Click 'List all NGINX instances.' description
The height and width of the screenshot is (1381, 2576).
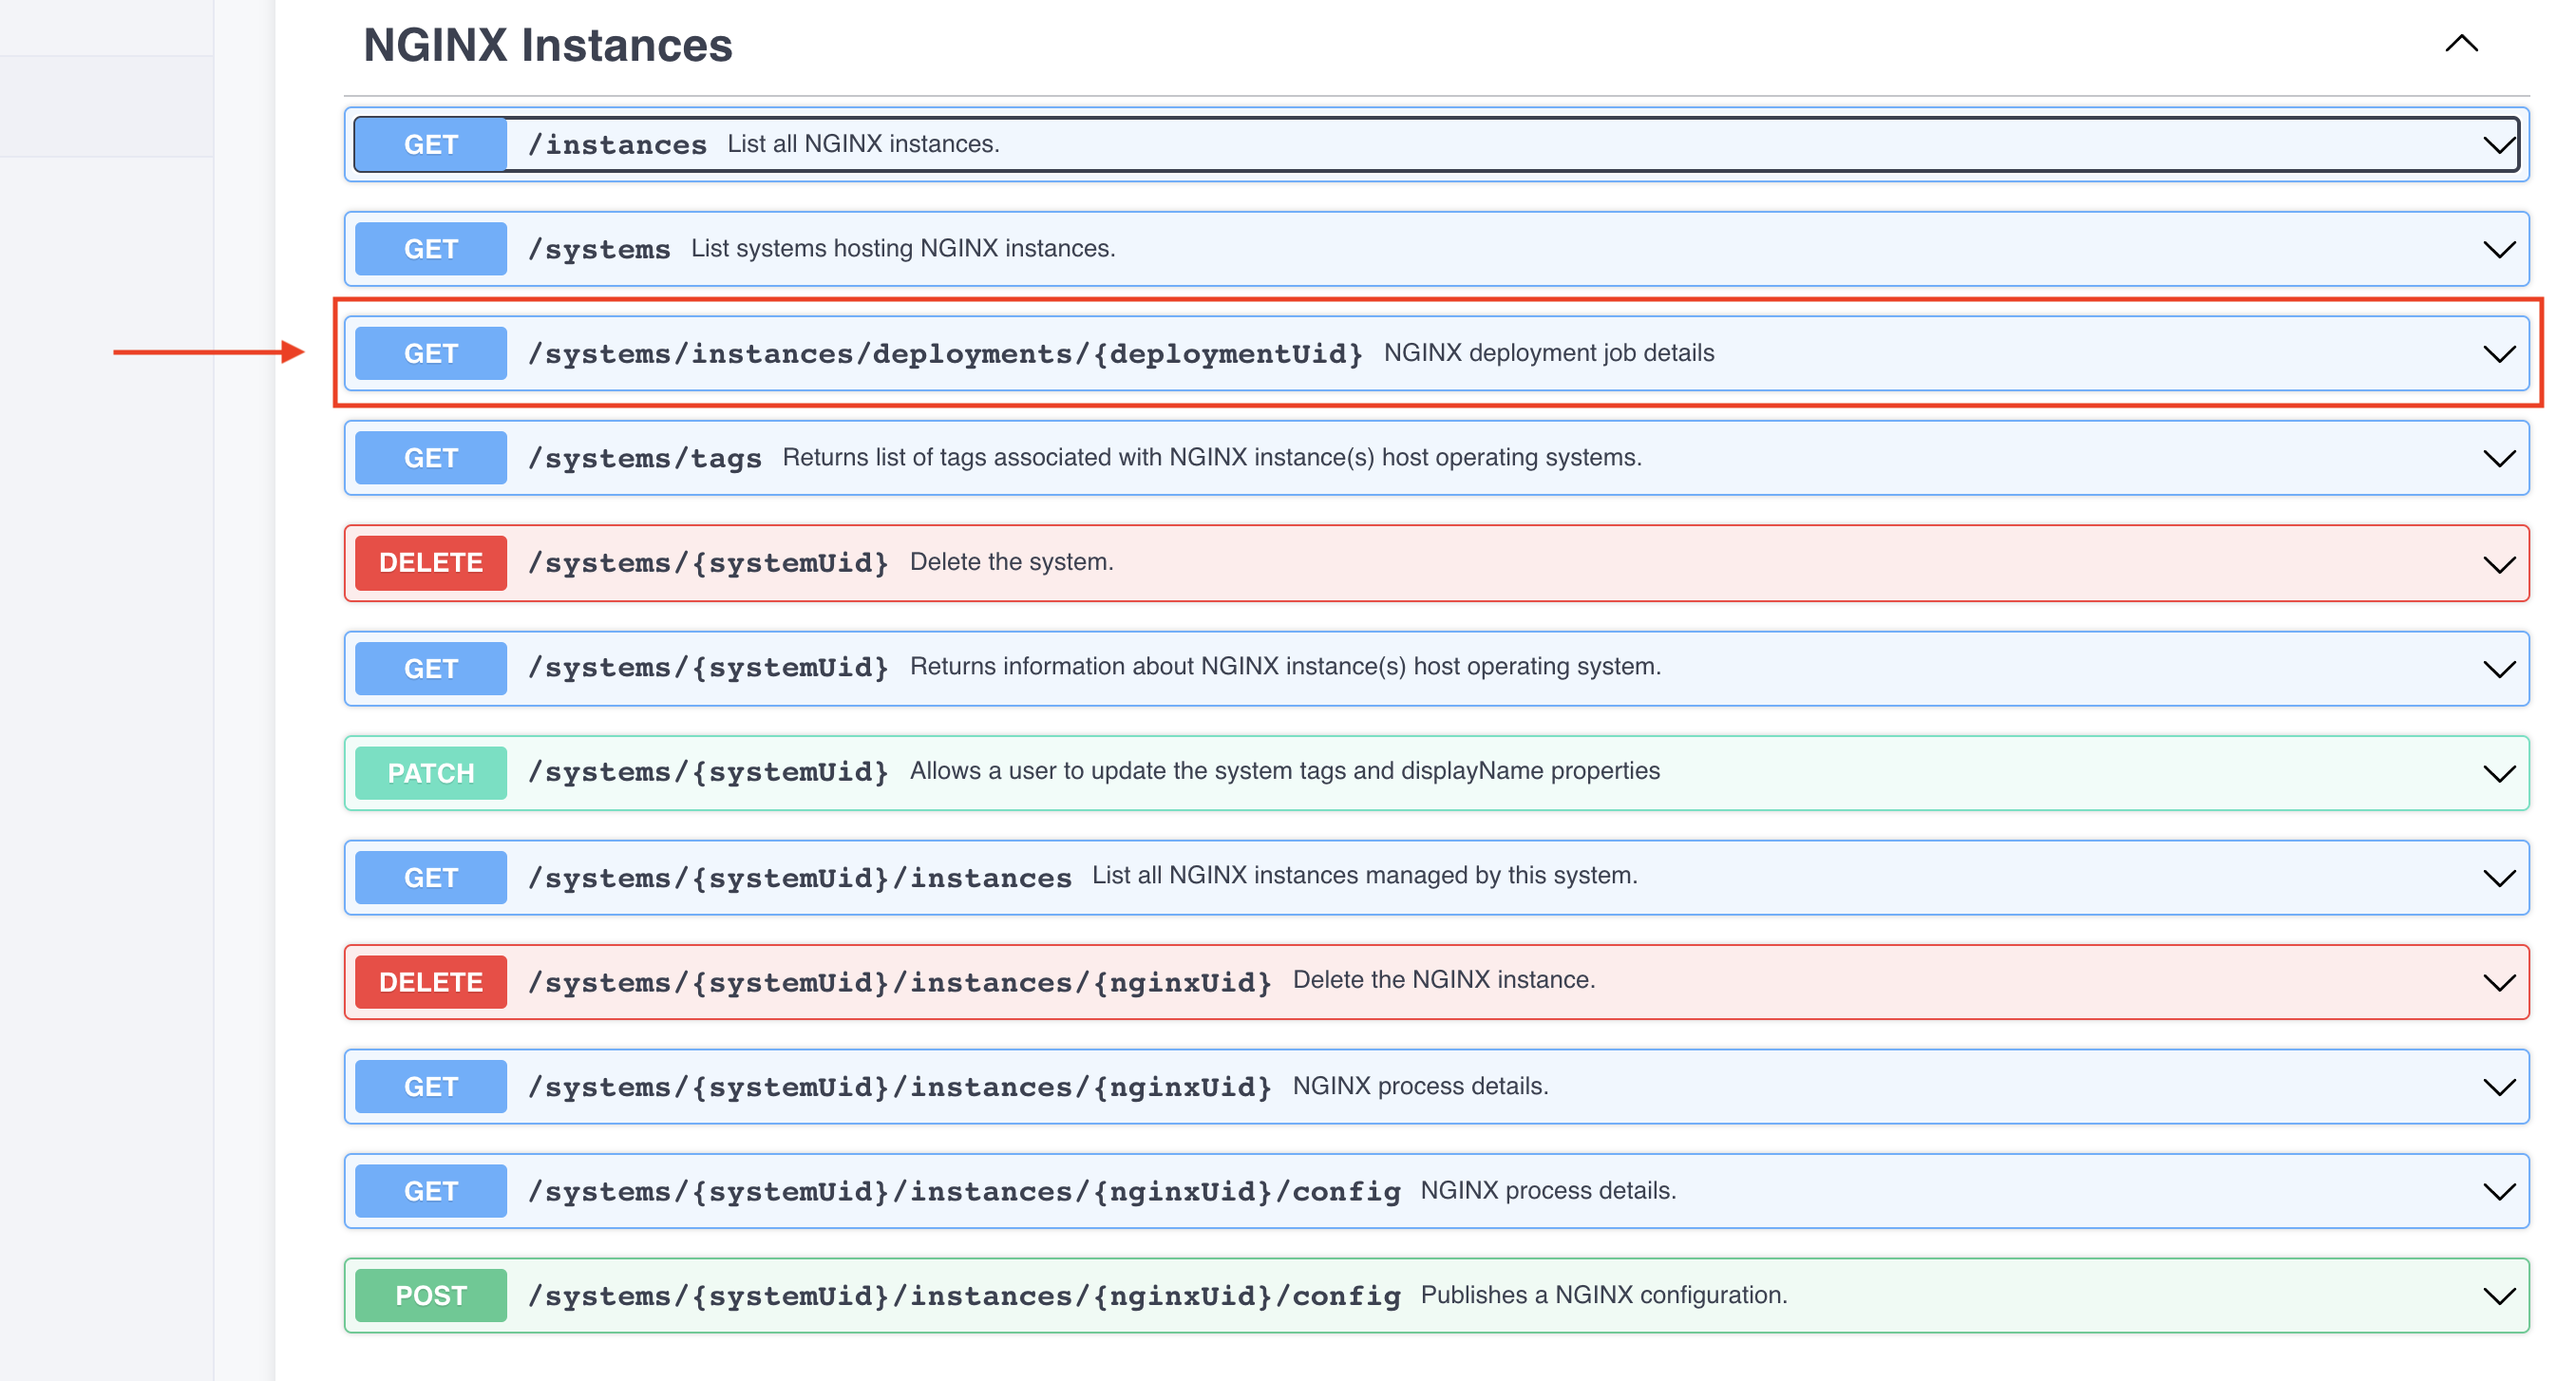(863, 144)
